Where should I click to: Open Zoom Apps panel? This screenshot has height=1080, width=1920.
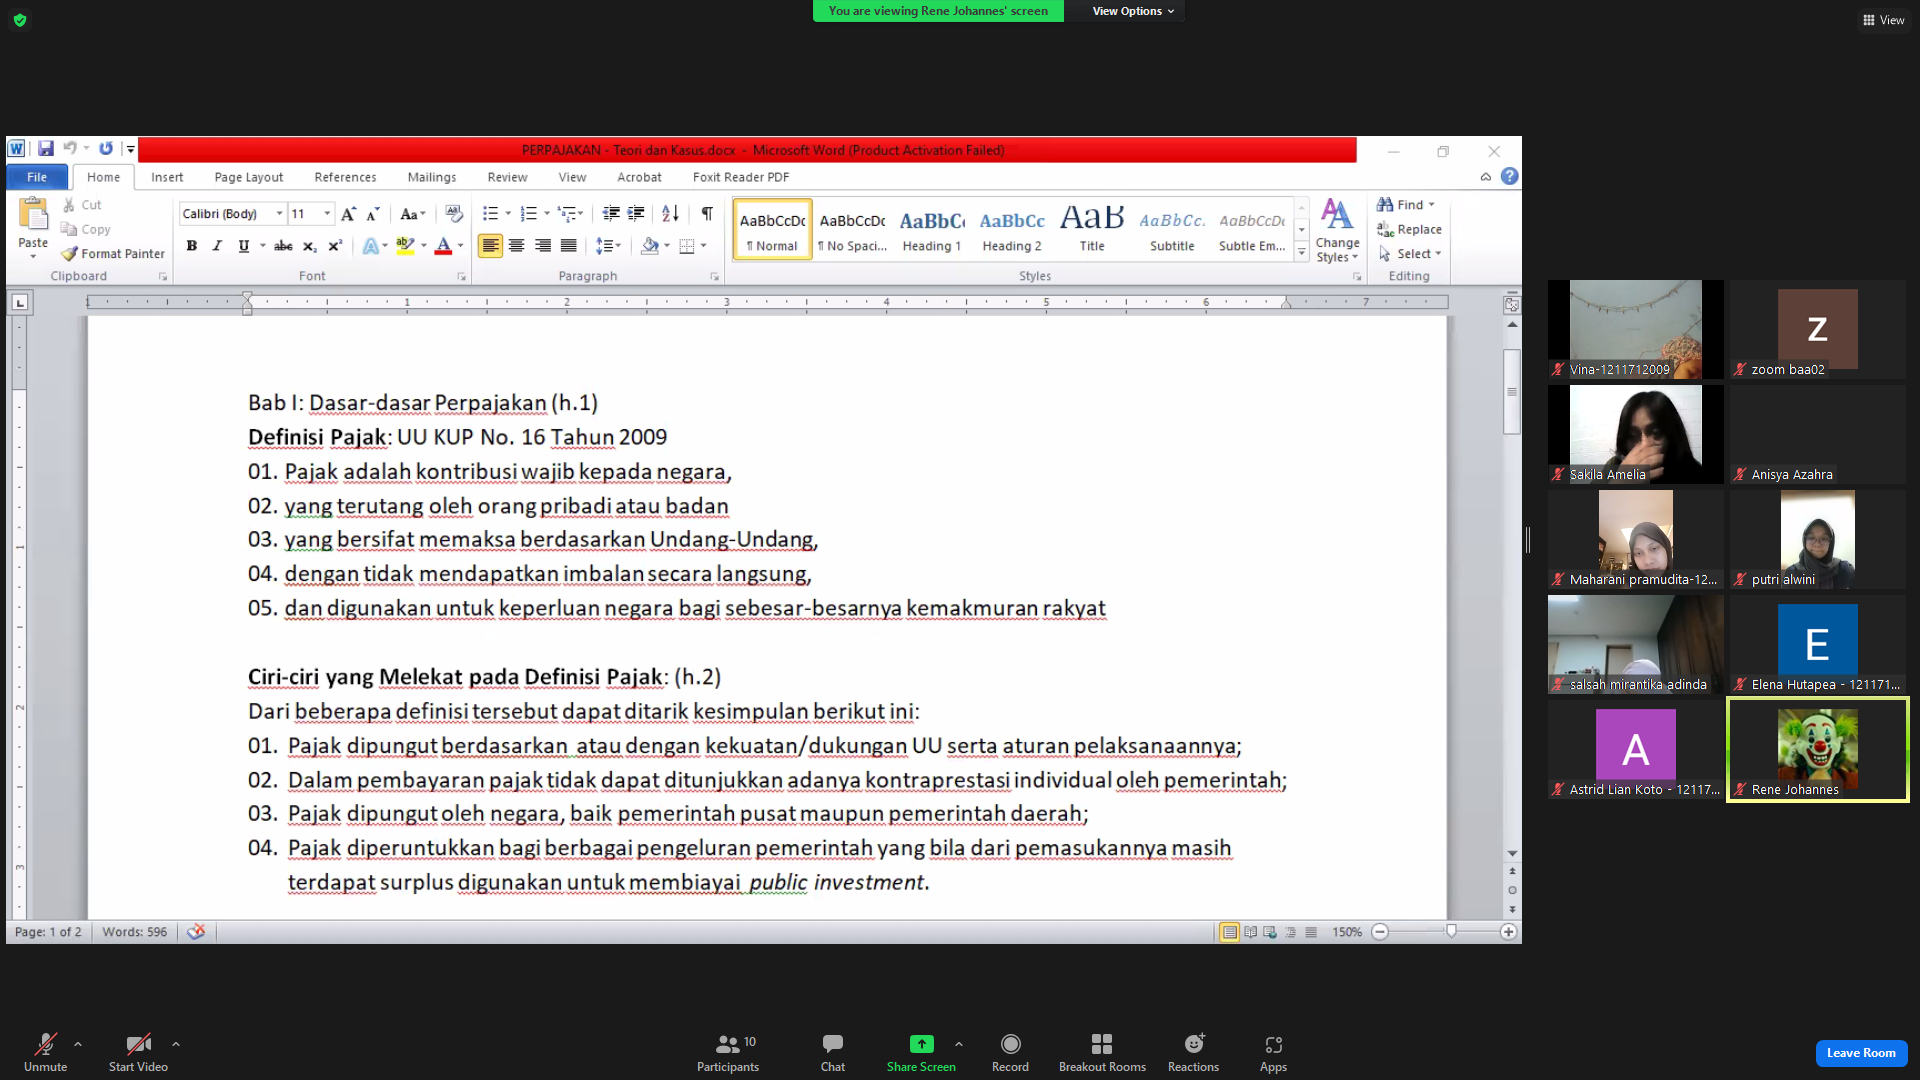(x=1273, y=1054)
